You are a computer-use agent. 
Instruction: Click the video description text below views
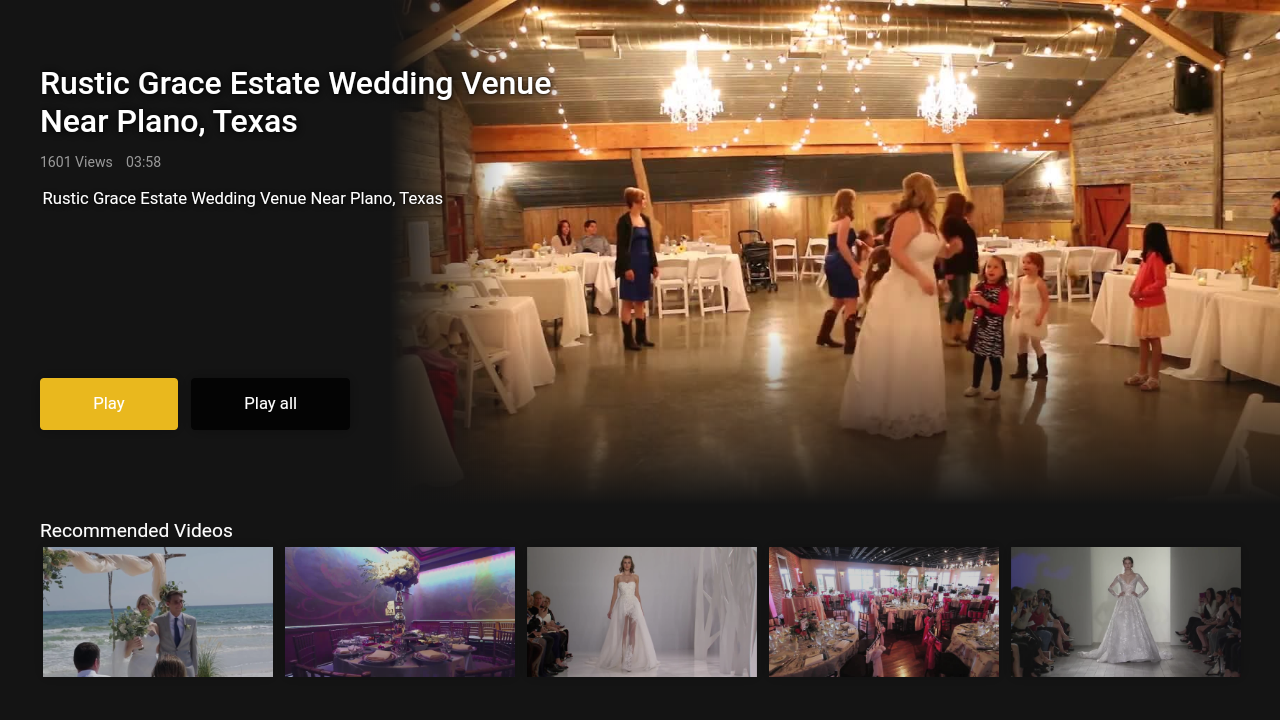(243, 198)
